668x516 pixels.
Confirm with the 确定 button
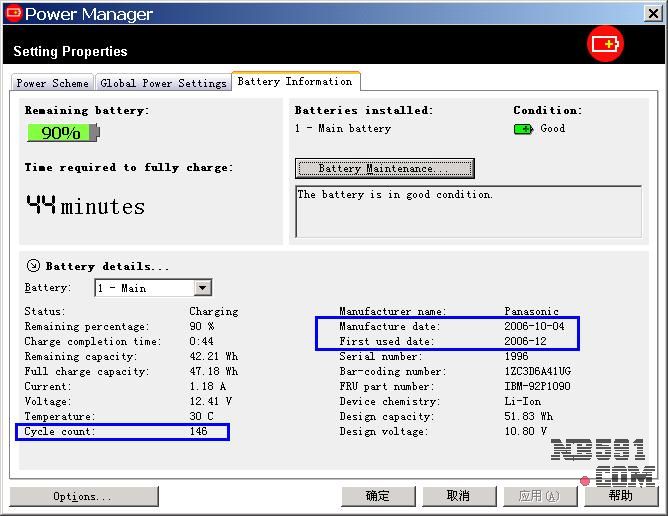378,496
